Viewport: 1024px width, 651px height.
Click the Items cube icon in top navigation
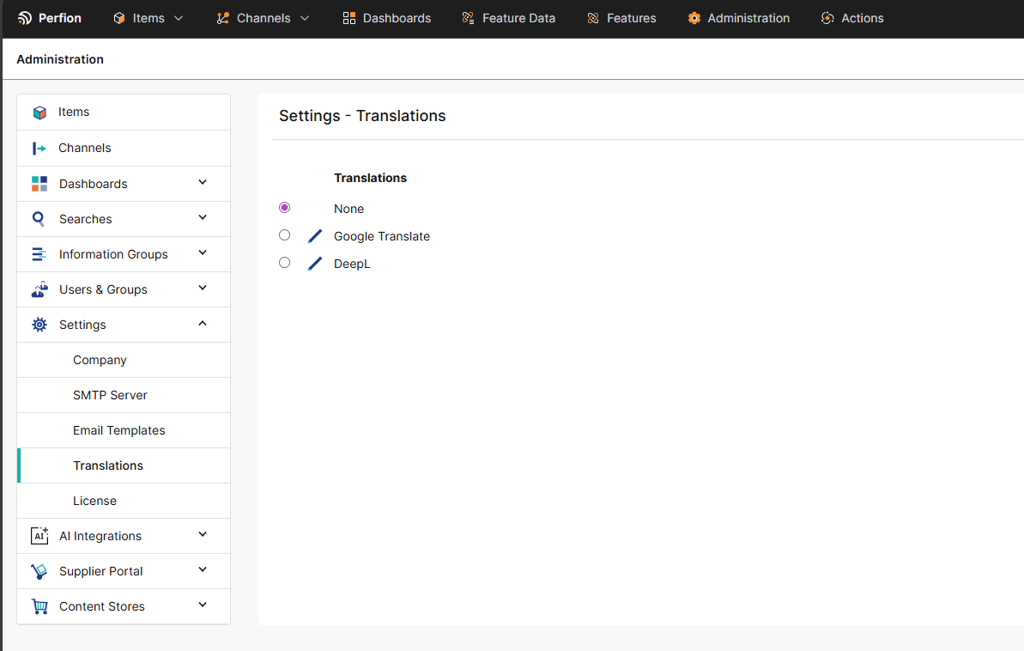point(119,18)
